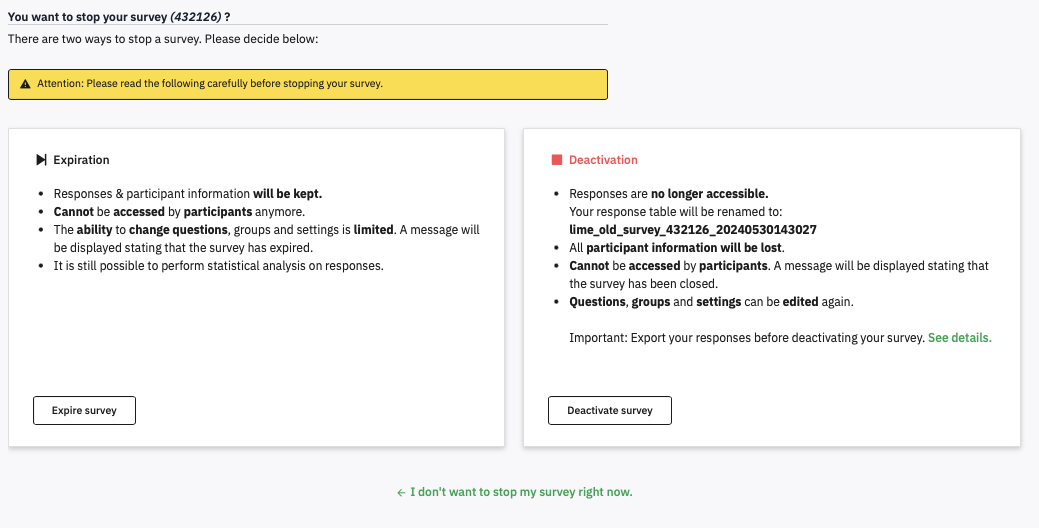
Task: Click the red Deactivation card heading
Action: (603, 160)
